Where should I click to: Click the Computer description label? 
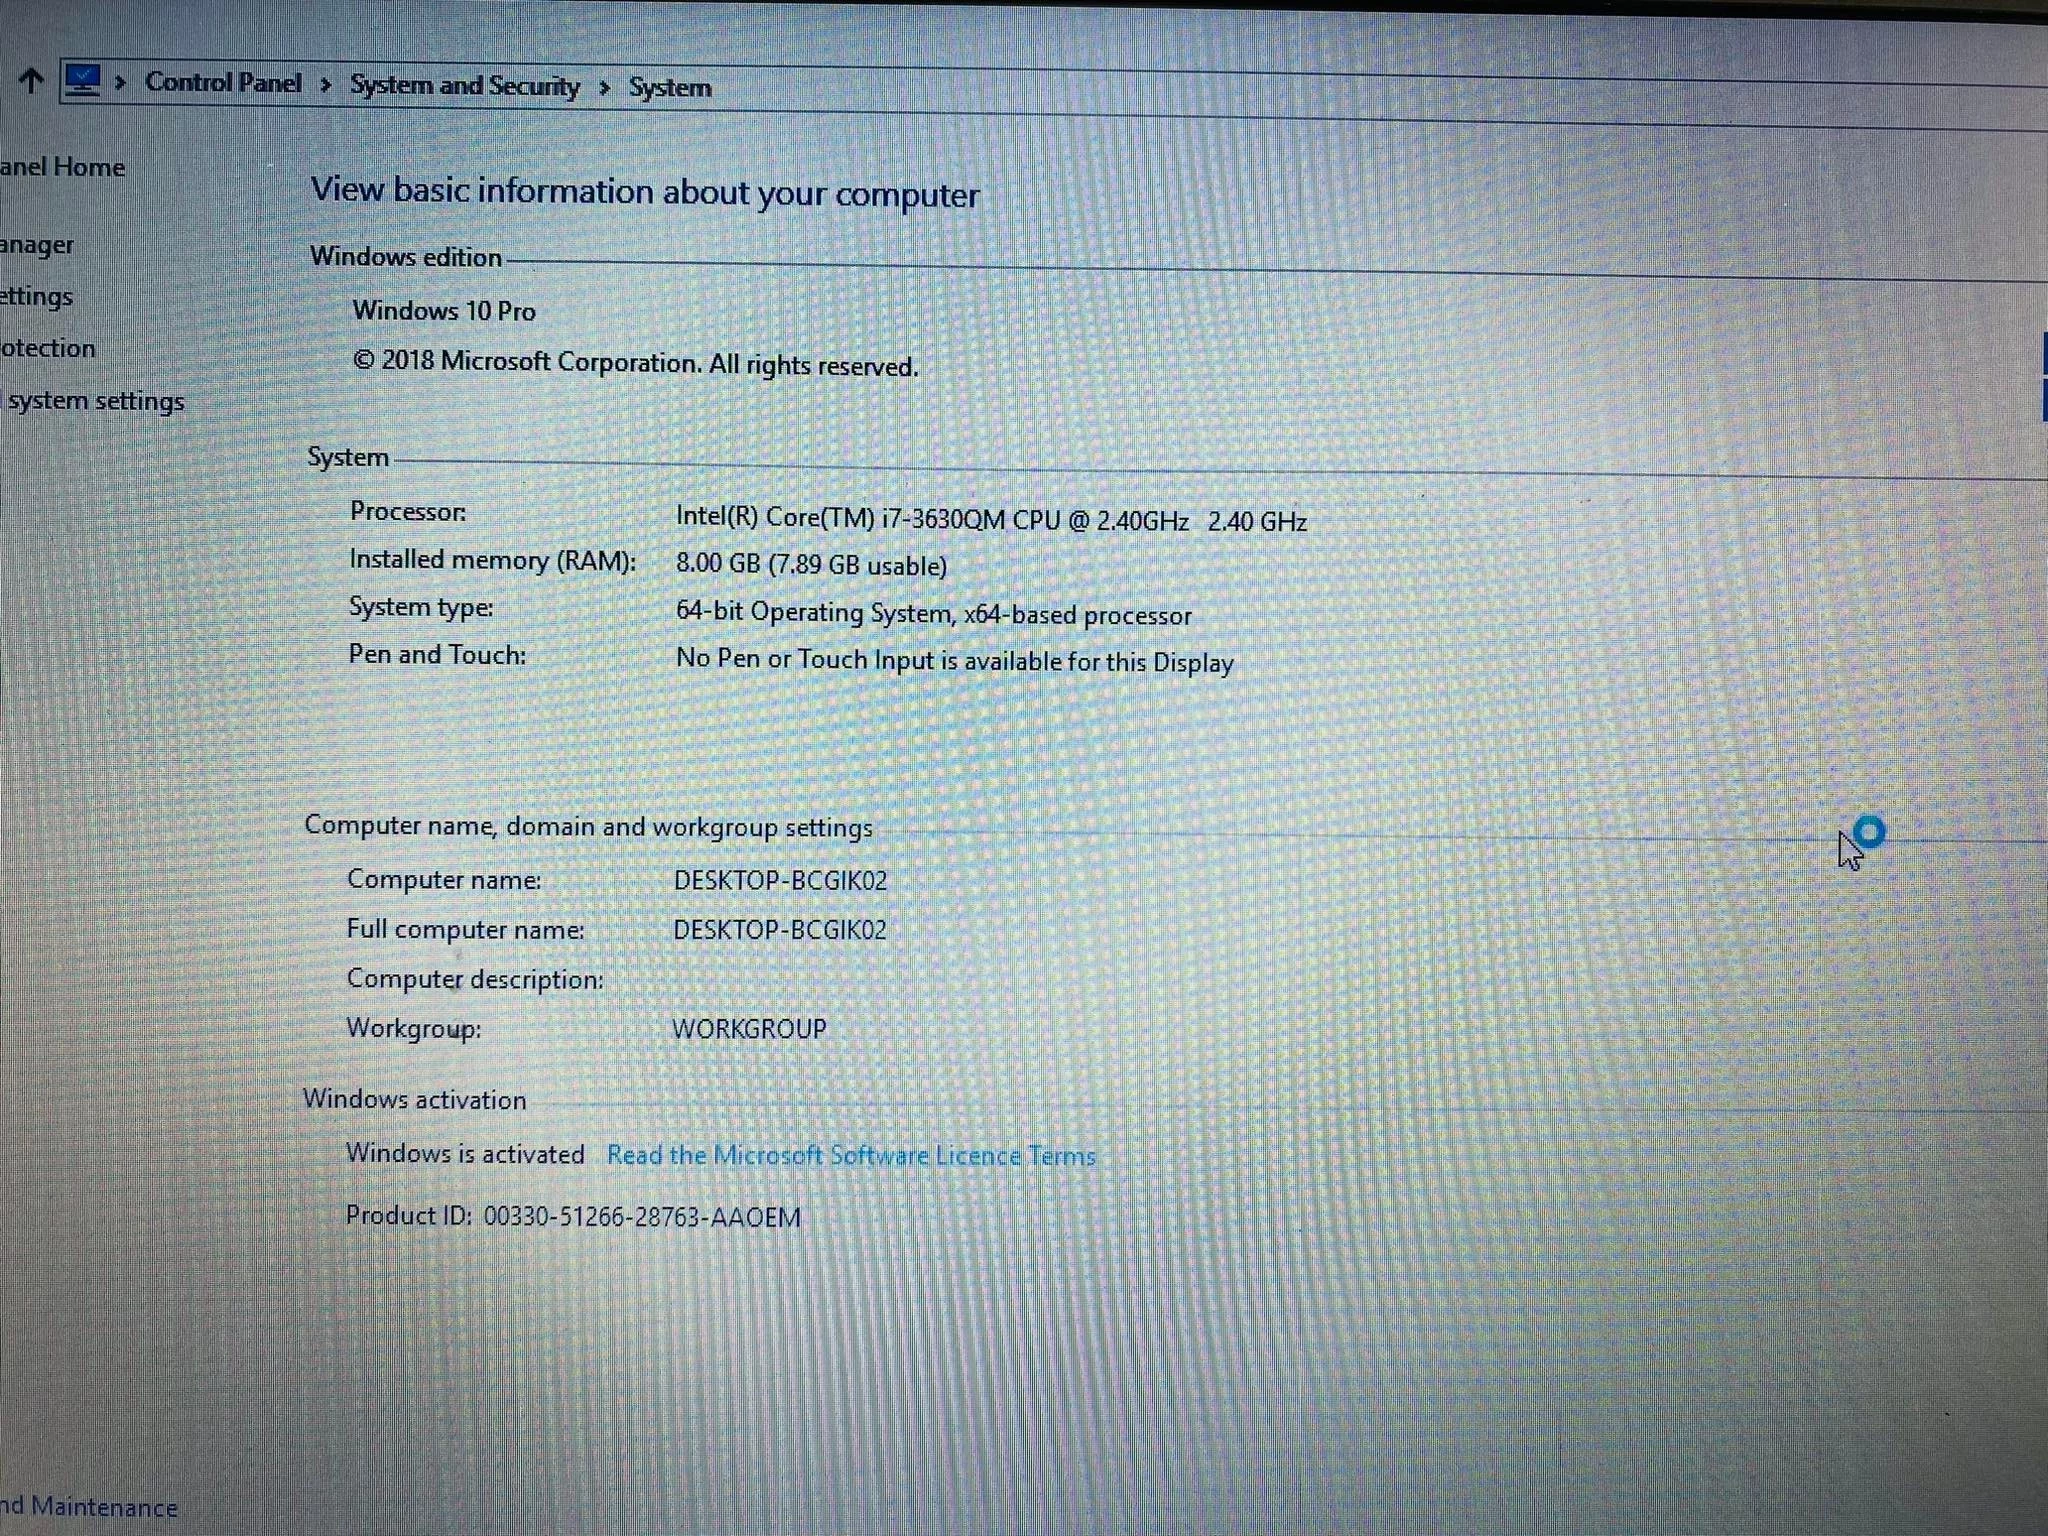point(475,979)
